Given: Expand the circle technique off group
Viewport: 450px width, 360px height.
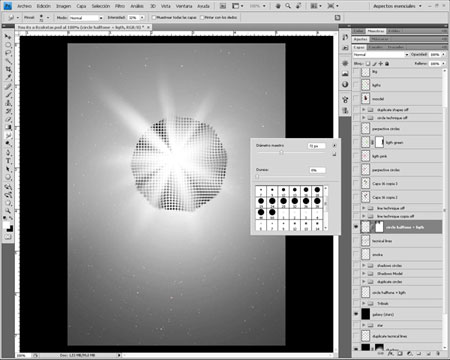Looking at the screenshot, I should 364,118.
